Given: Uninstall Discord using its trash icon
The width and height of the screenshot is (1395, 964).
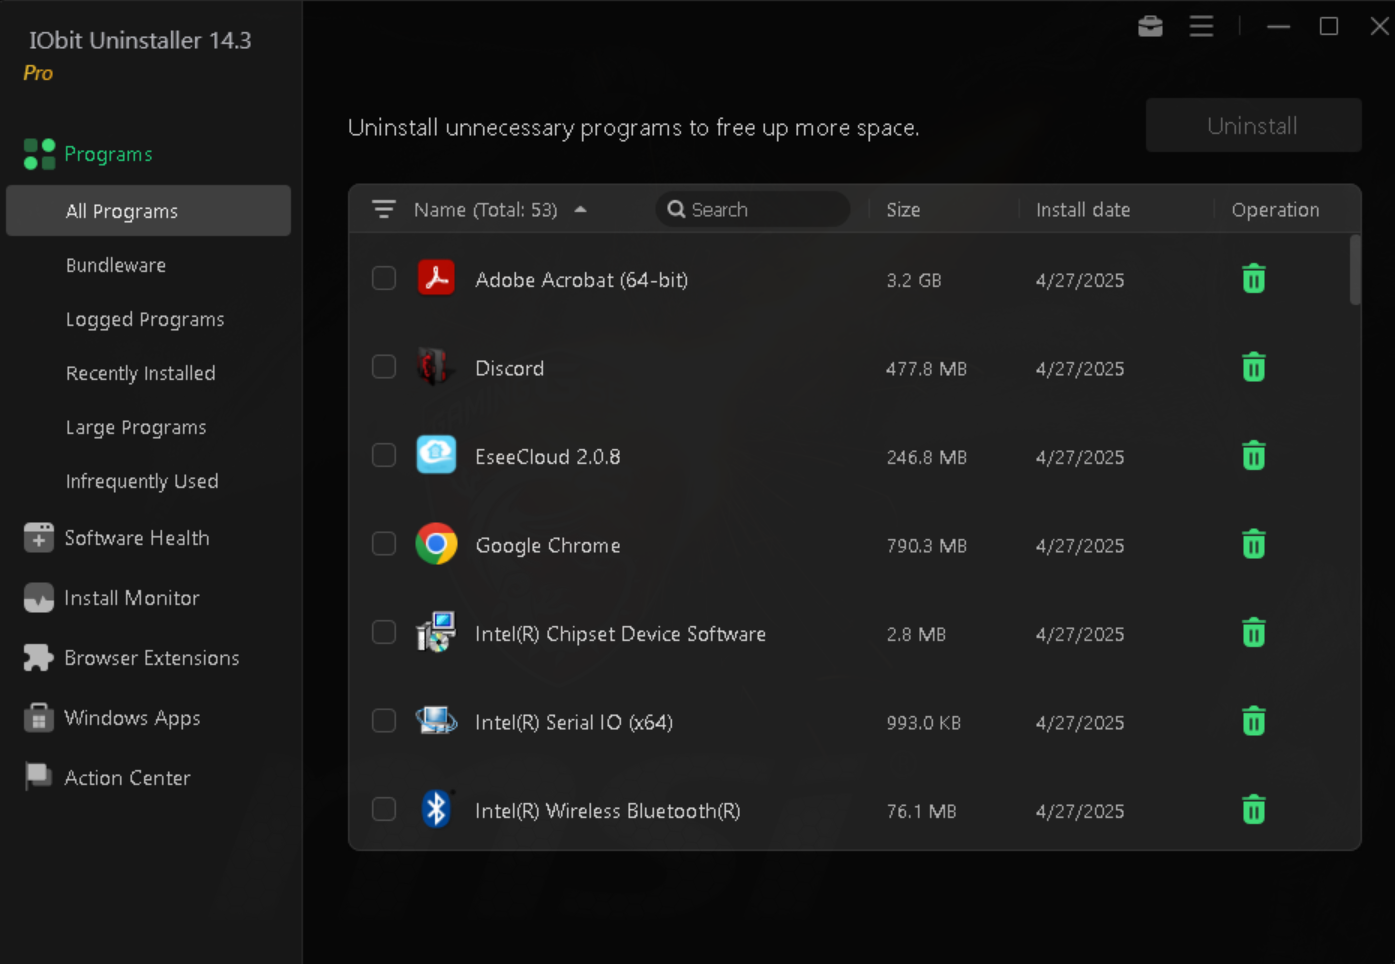Looking at the screenshot, I should click(1253, 368).
